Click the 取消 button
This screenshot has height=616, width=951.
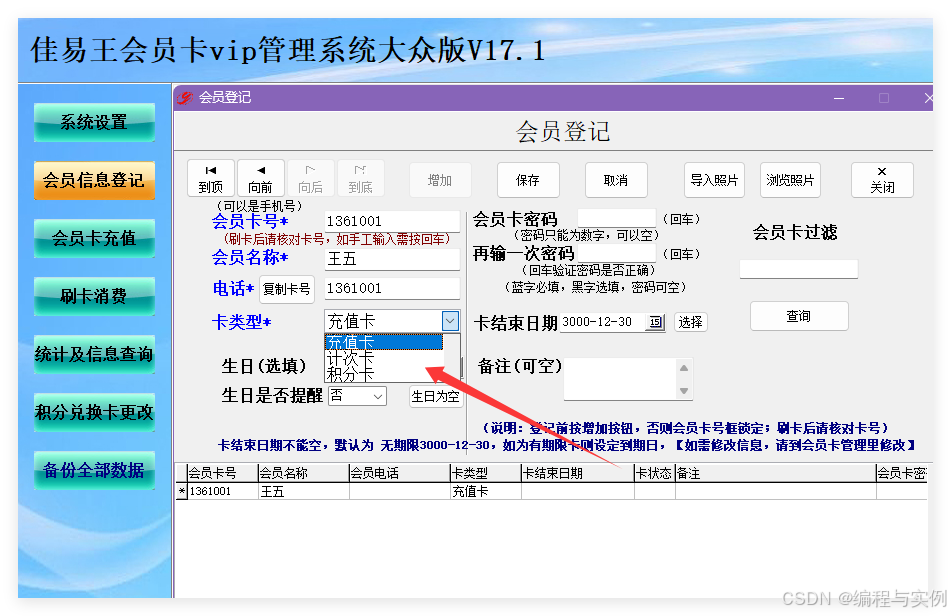616,180
